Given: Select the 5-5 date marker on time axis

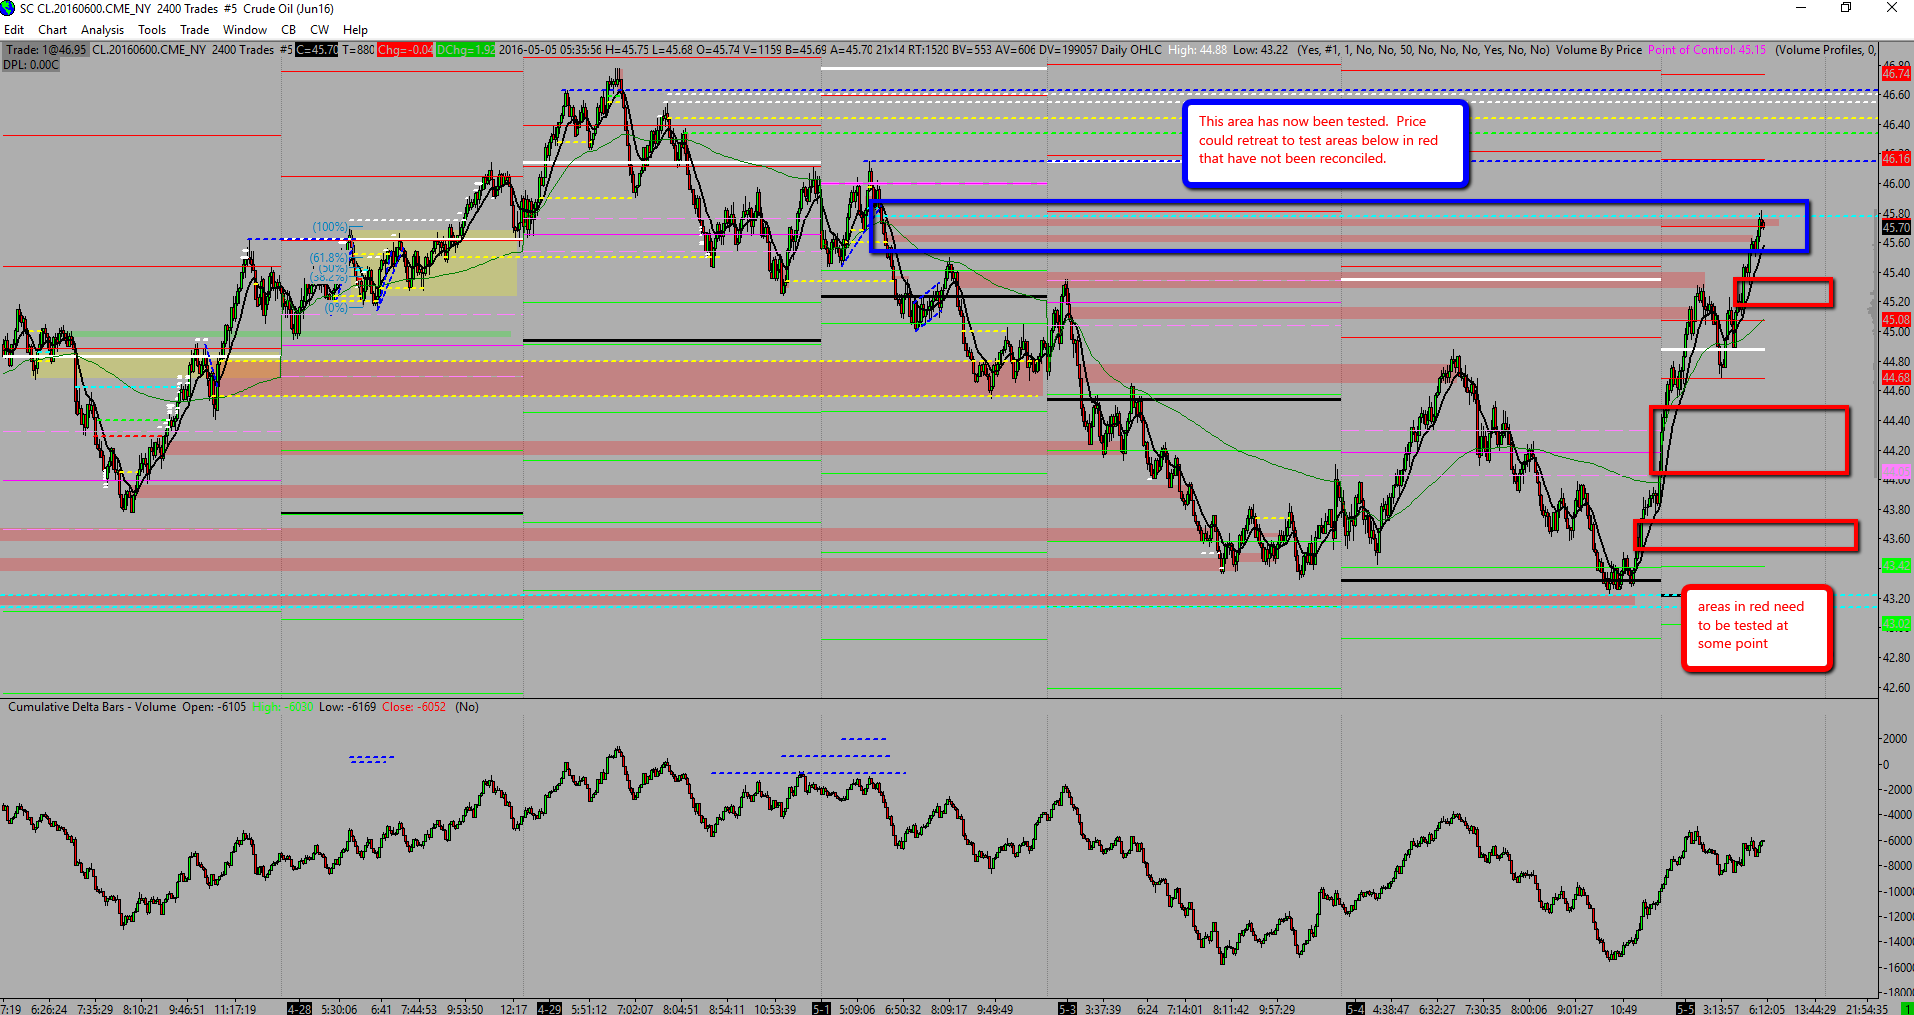Looking at the screenshot, I should 1686,1008.
